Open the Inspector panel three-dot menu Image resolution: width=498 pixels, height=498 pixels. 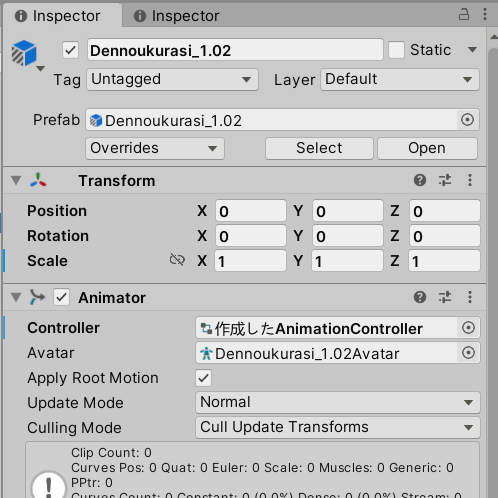[485, 14]
